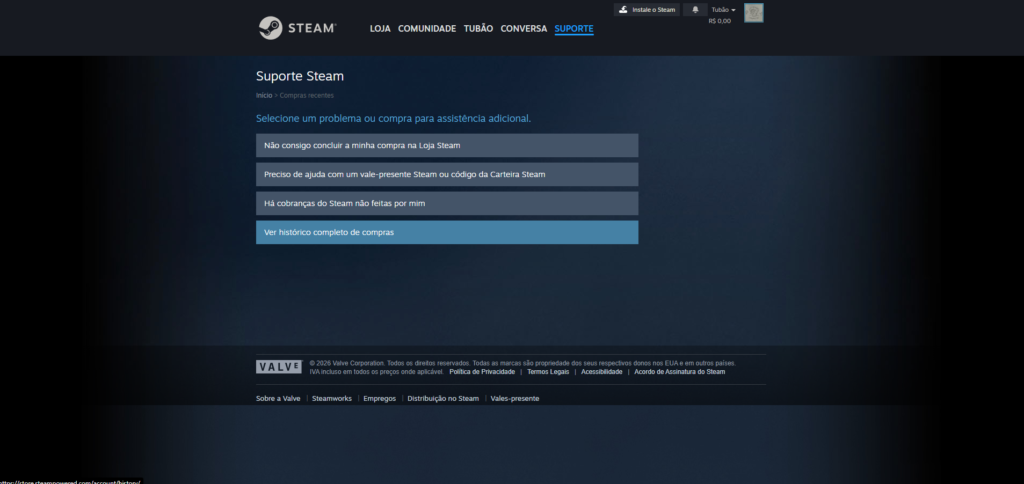Go to CONVERSA in the header
The image size is (1024, 484).
coord(524,29)
